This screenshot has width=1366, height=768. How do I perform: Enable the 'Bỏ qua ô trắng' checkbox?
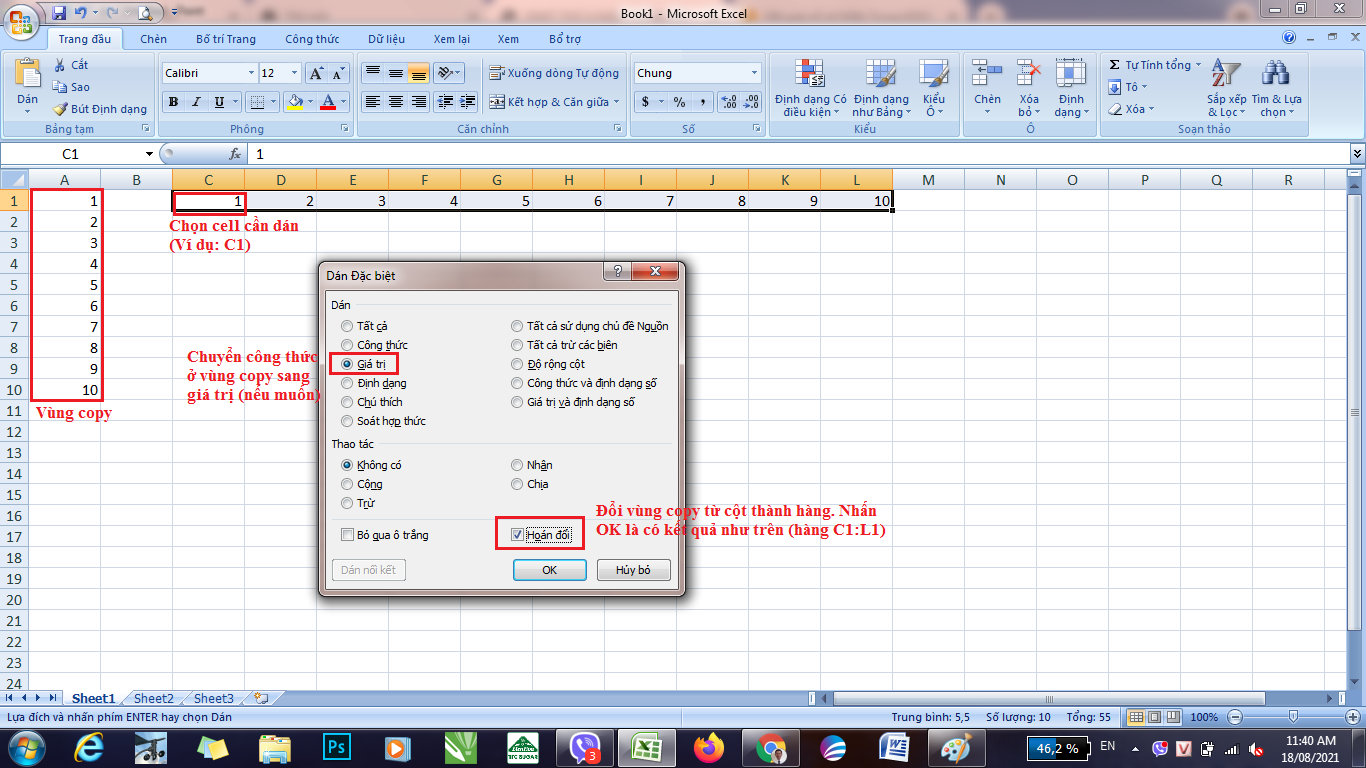(347, 535)
